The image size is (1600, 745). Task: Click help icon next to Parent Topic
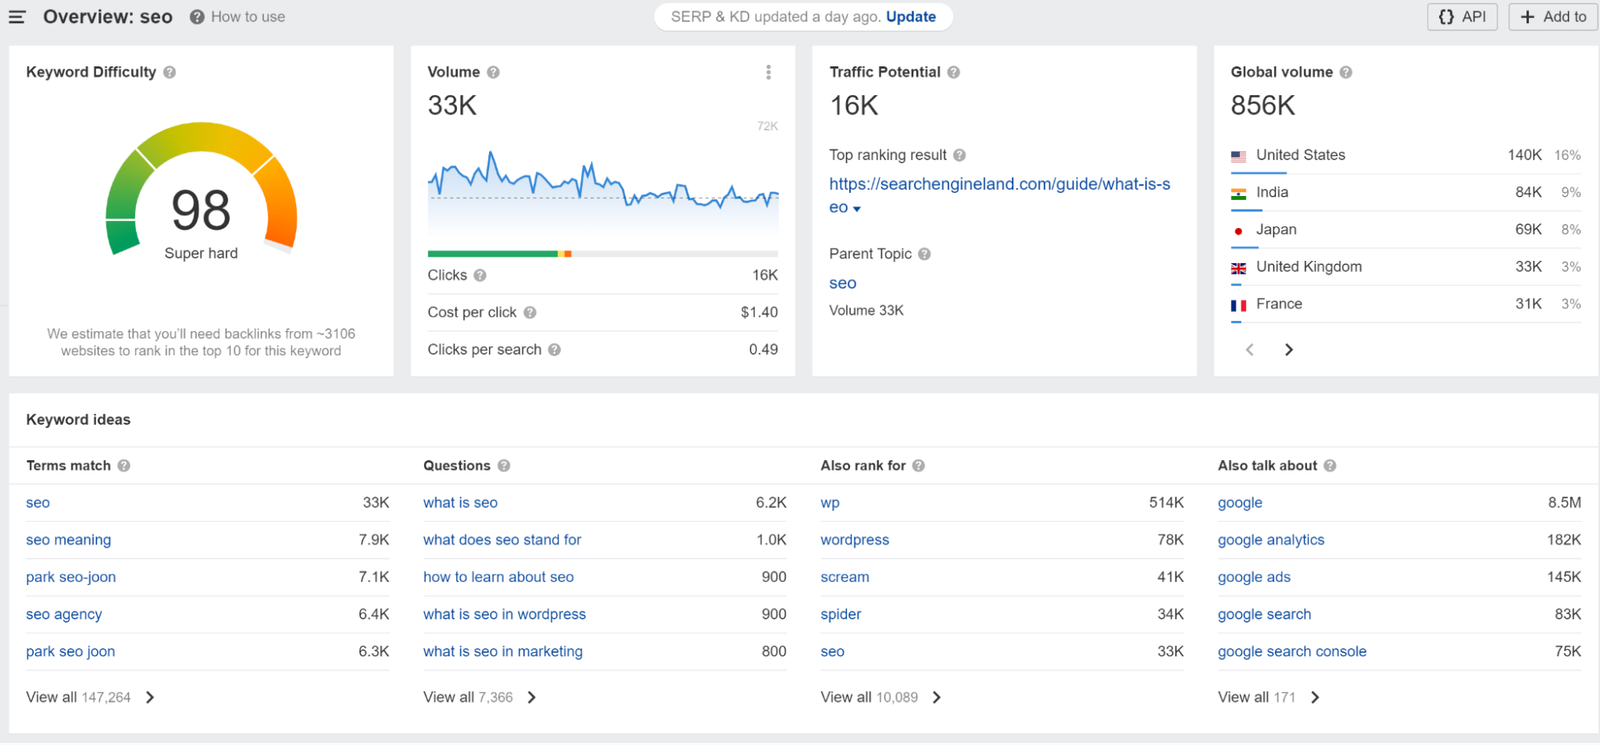925,254
